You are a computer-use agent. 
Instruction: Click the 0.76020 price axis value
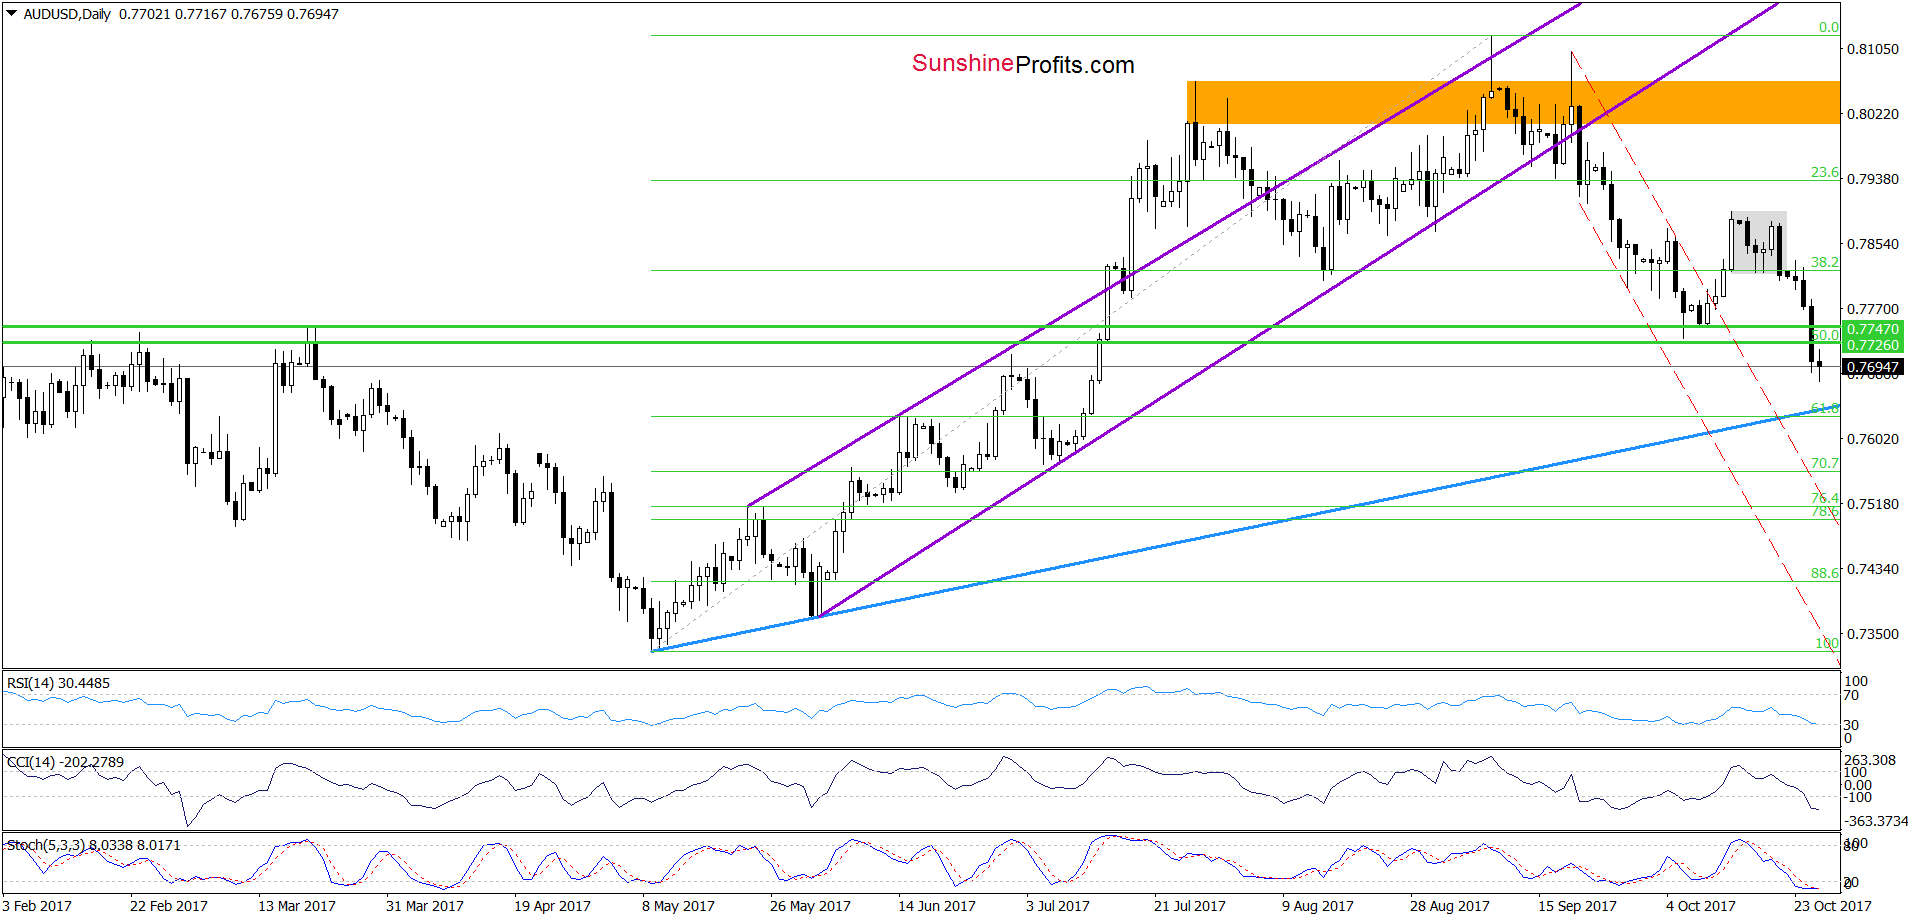pos(1872,439)
